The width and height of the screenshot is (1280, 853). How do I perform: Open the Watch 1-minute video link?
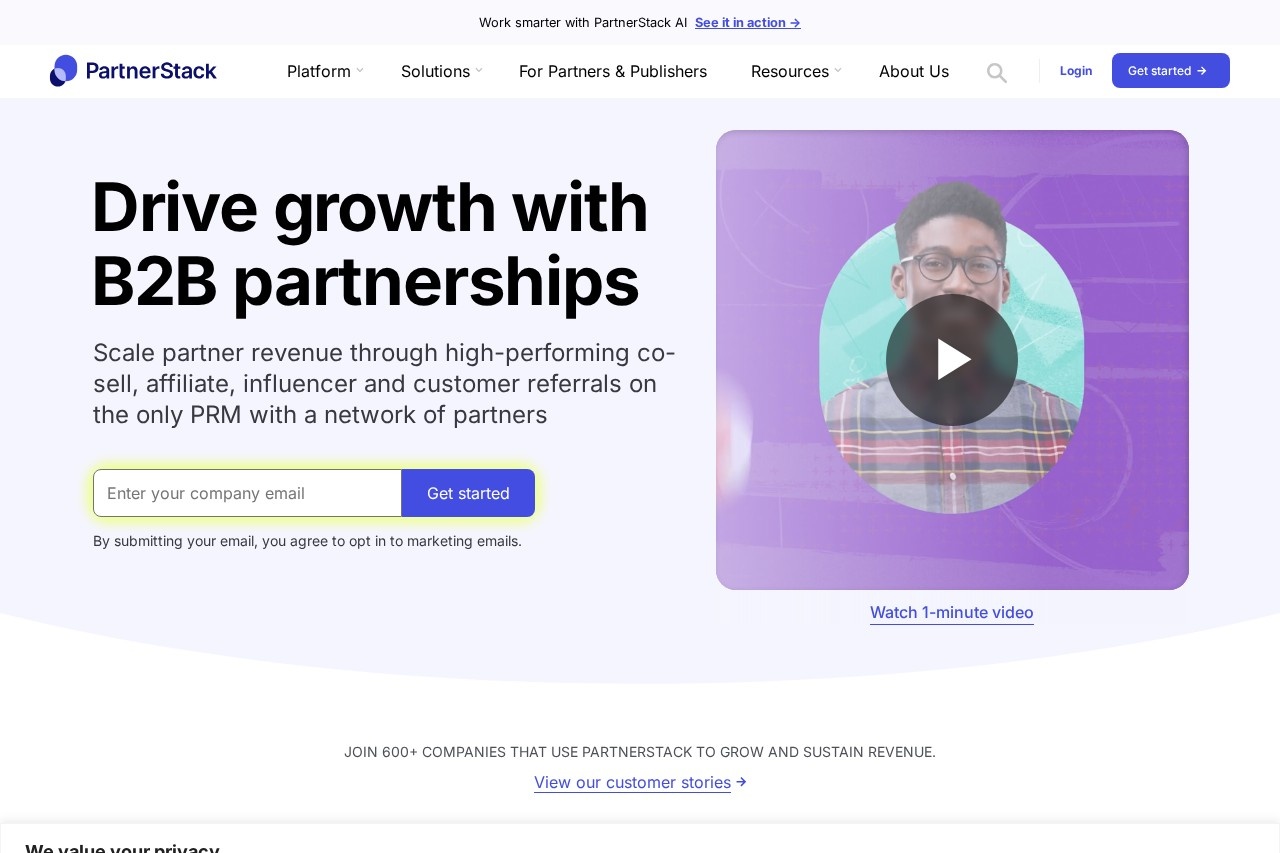click(x=952, y=612)
